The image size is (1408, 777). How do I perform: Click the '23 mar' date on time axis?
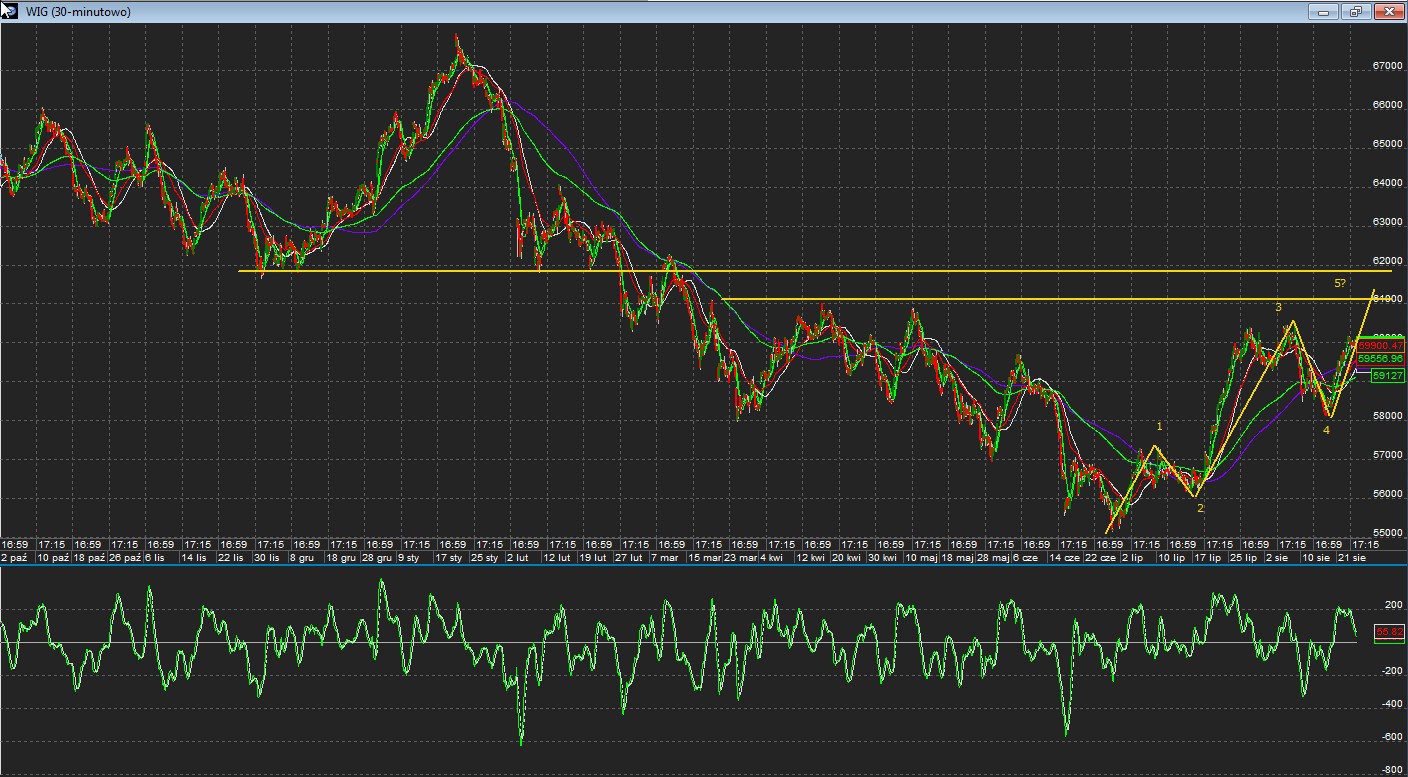pos(740,557)
